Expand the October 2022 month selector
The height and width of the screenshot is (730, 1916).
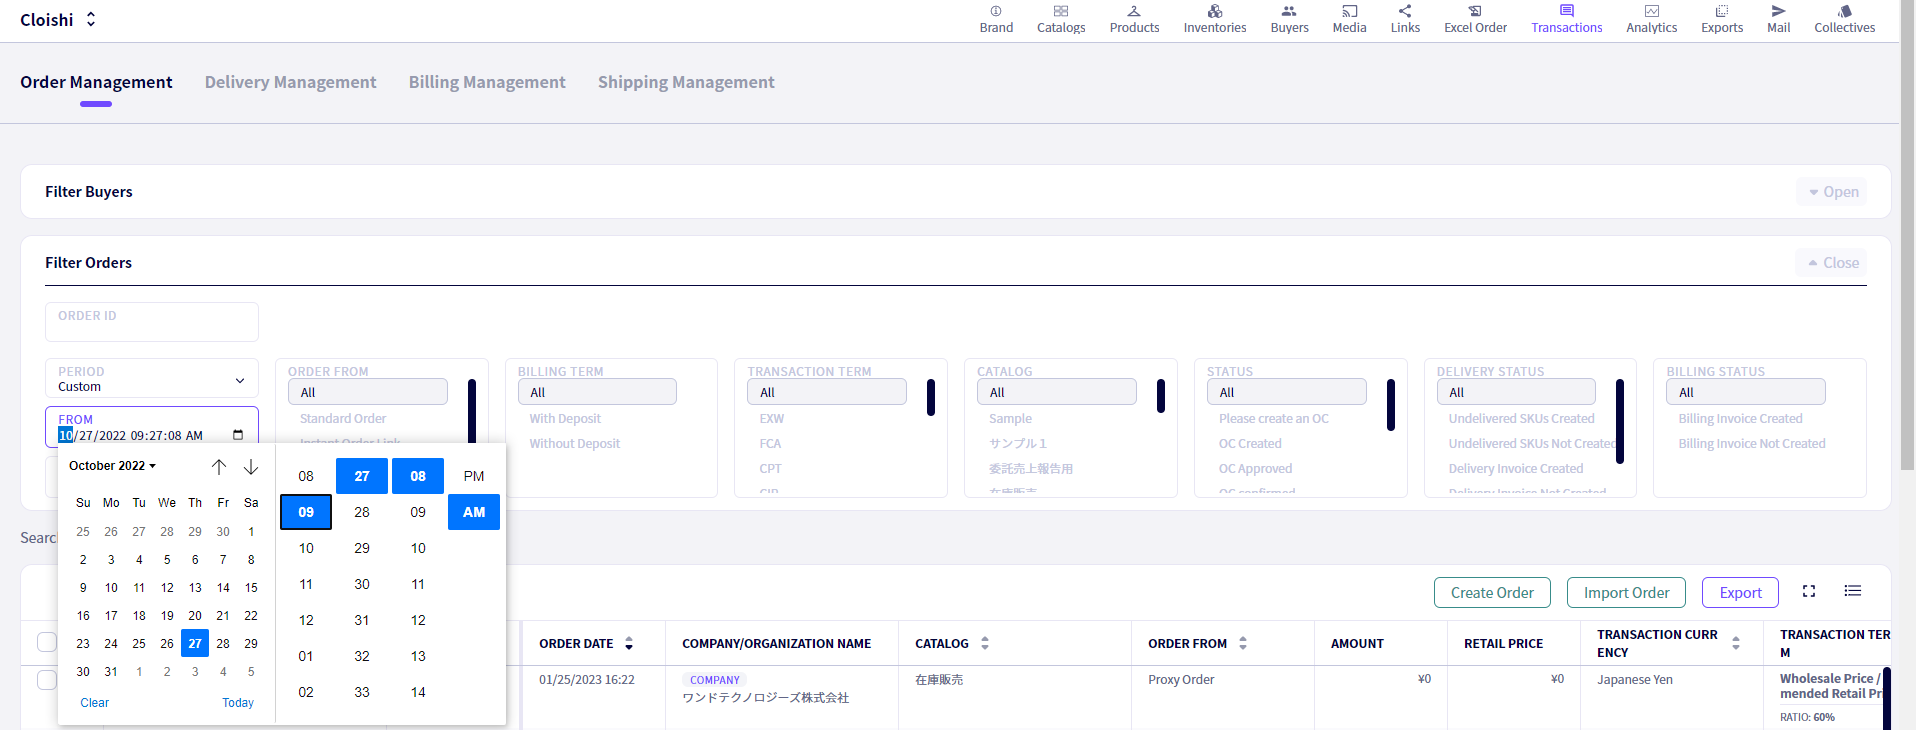112,466
